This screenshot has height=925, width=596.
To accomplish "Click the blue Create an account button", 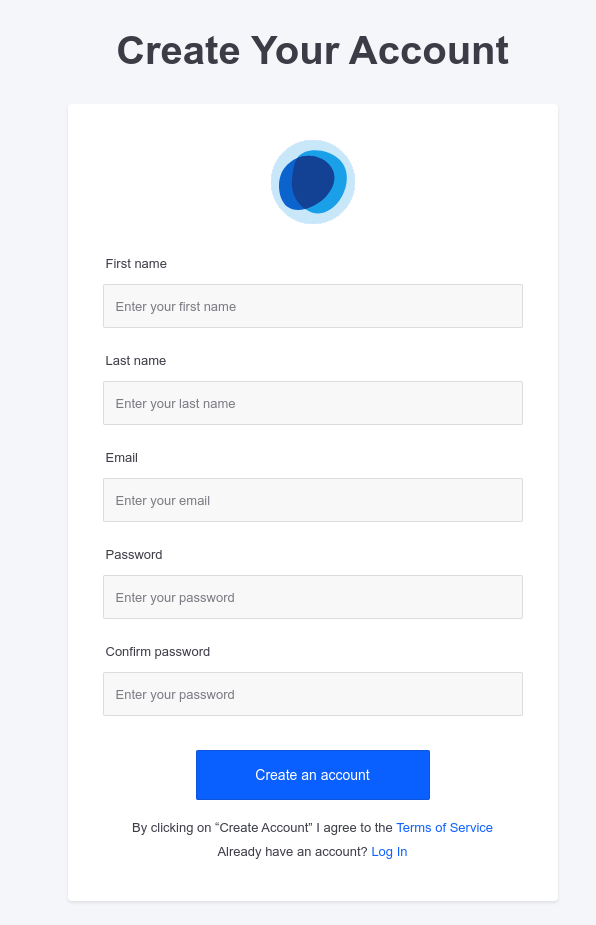I will coord(313,775).
